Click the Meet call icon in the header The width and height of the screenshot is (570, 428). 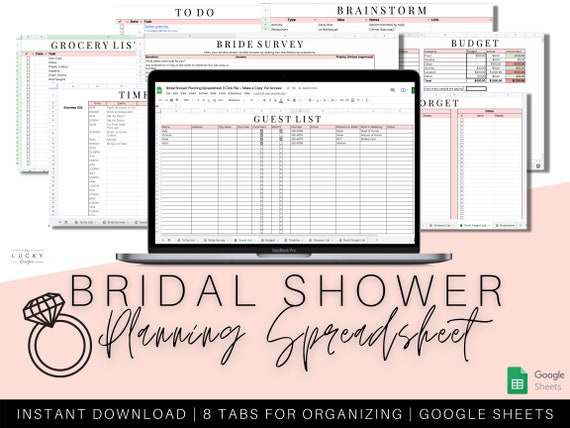coord(403,90)
